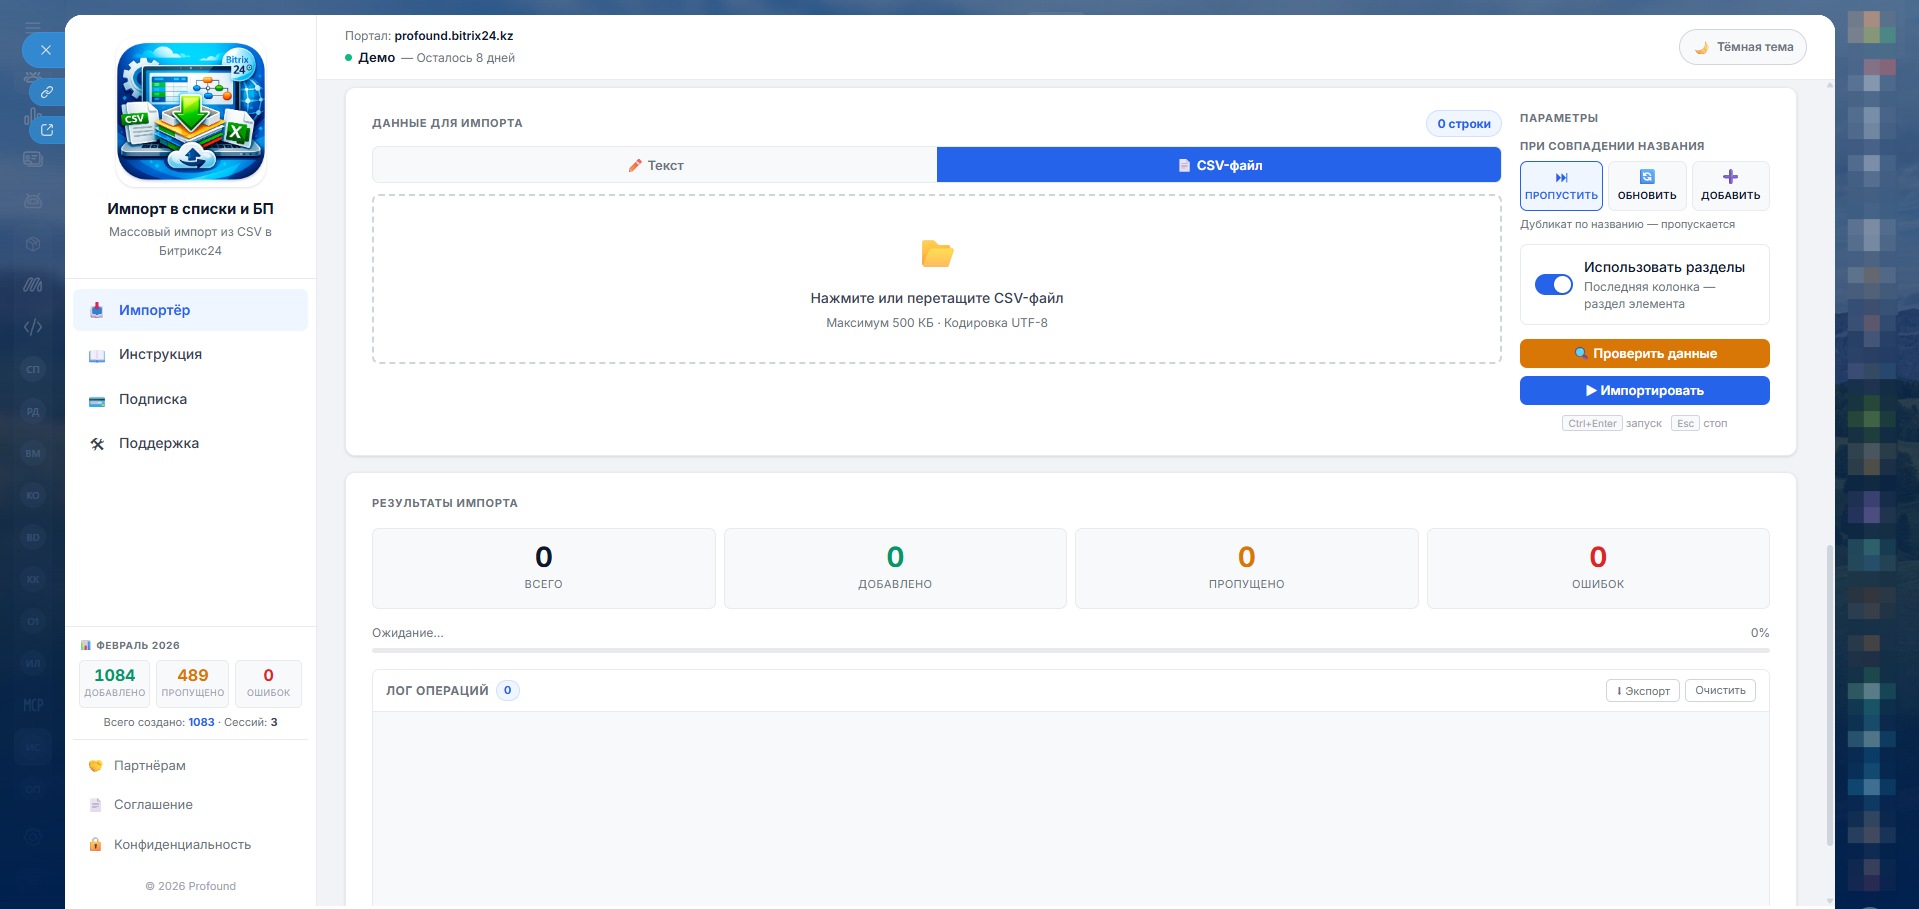Choose Добавить duplicate mode
The image size is (1919, 909).
1730,186
